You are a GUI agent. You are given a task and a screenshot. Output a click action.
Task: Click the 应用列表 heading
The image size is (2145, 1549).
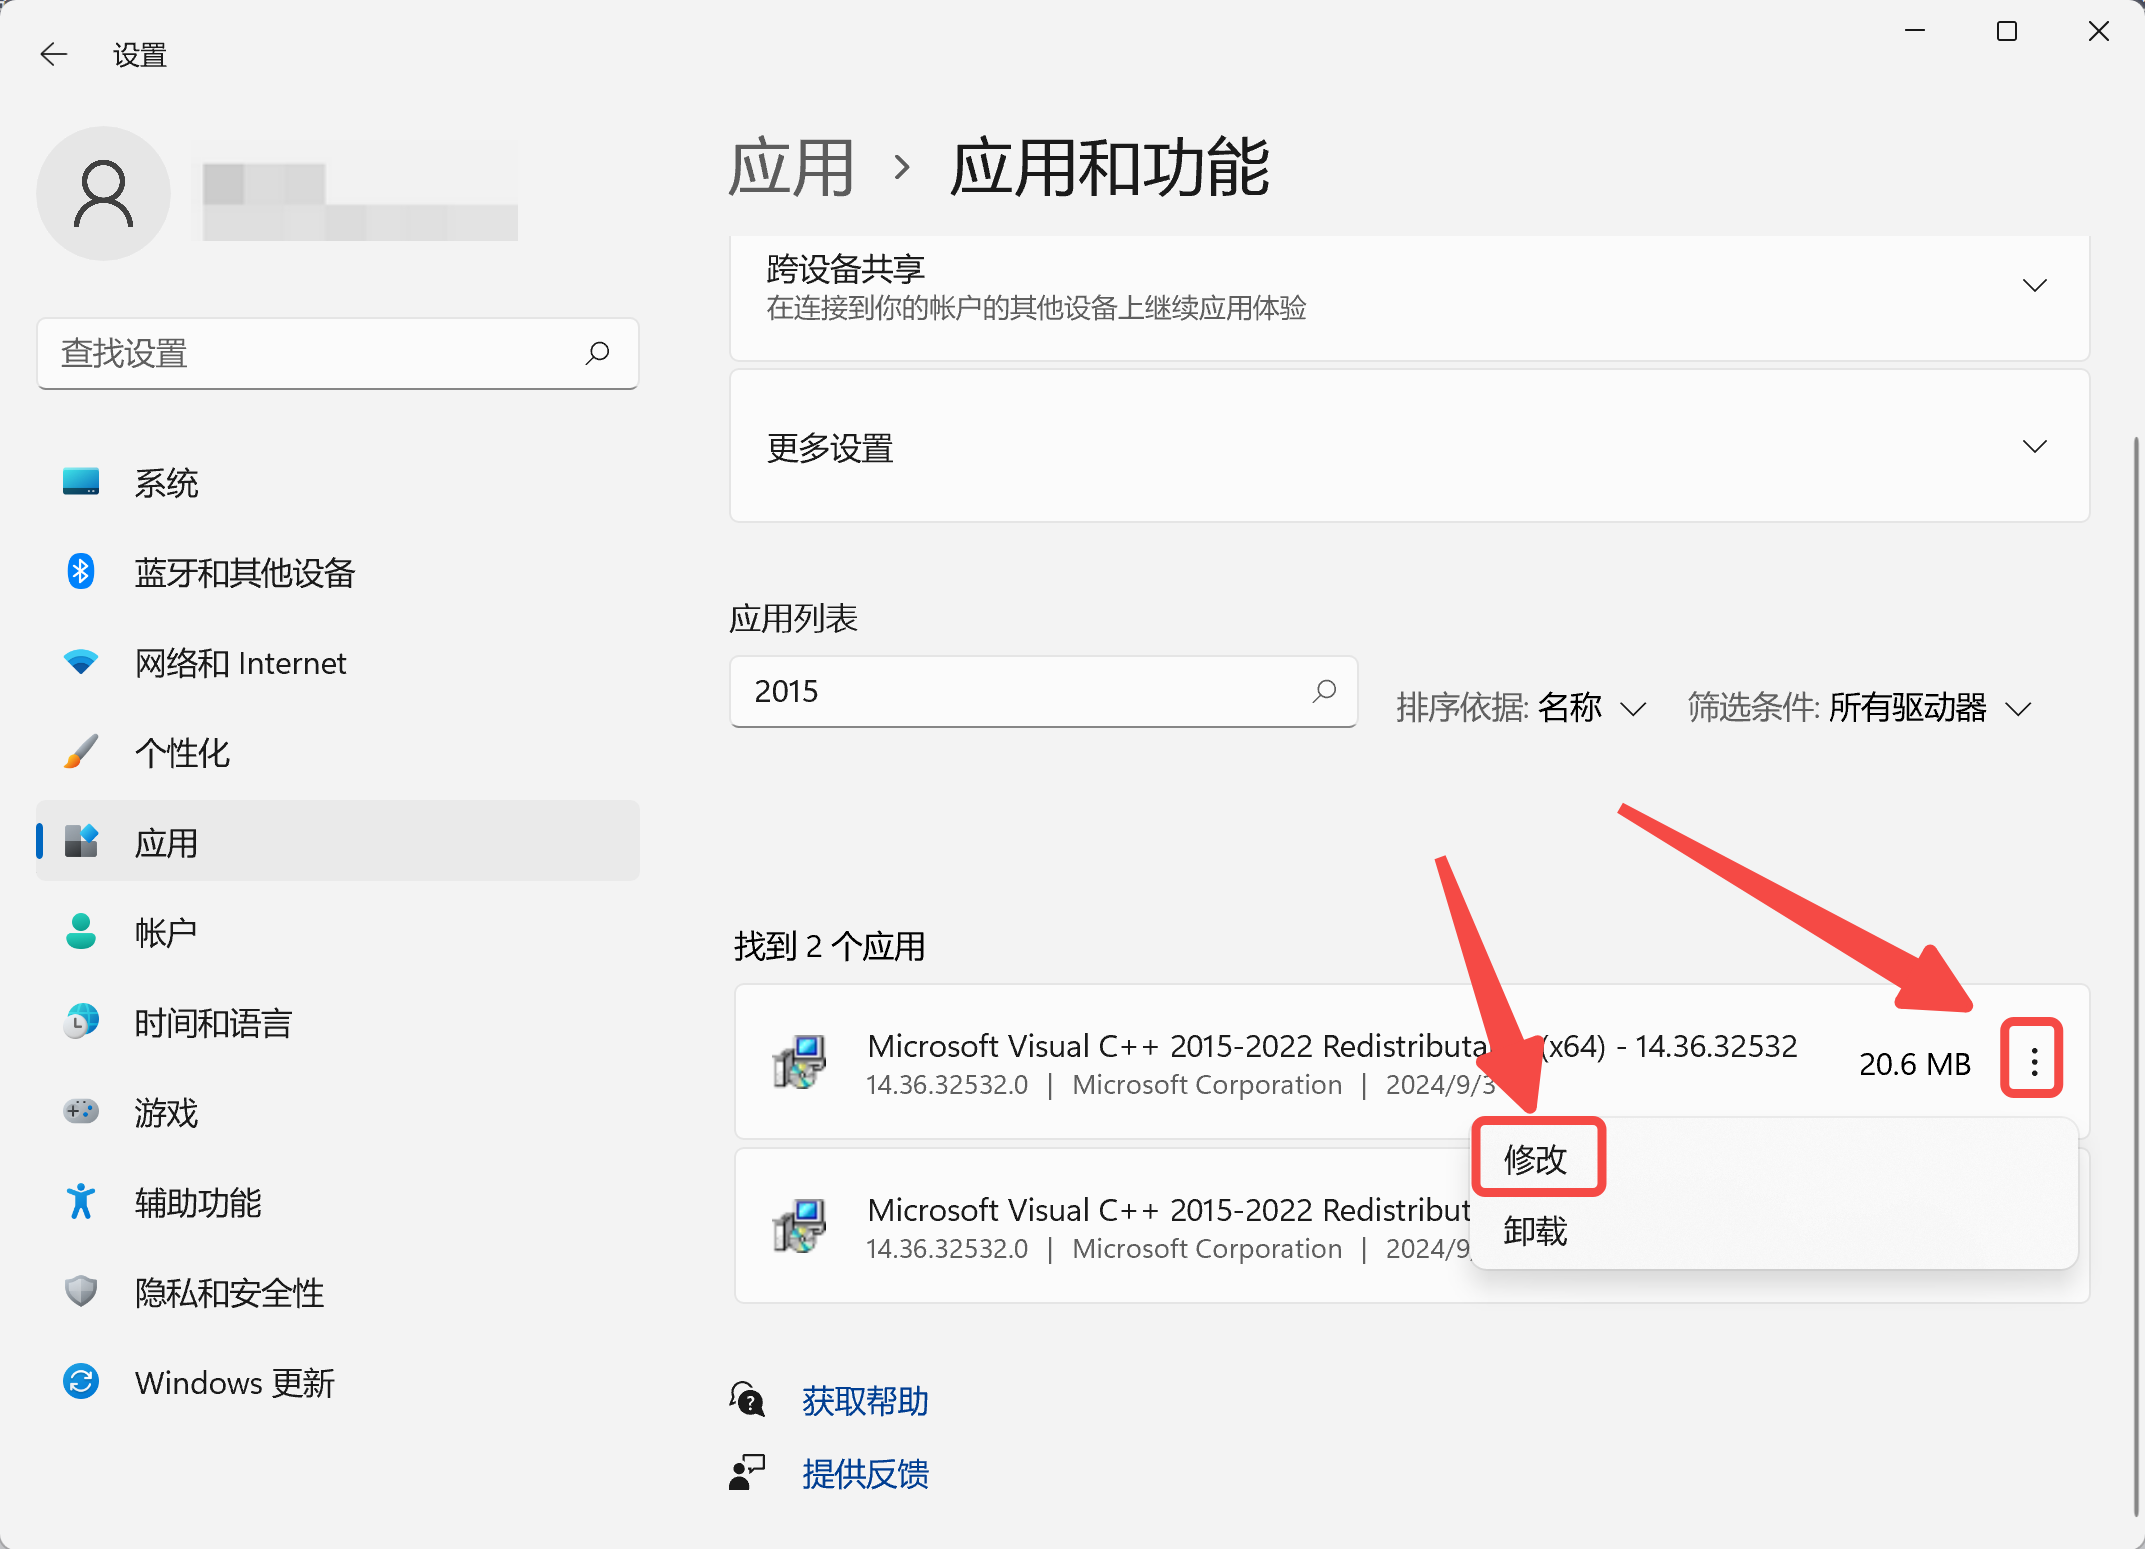(793, 618)
